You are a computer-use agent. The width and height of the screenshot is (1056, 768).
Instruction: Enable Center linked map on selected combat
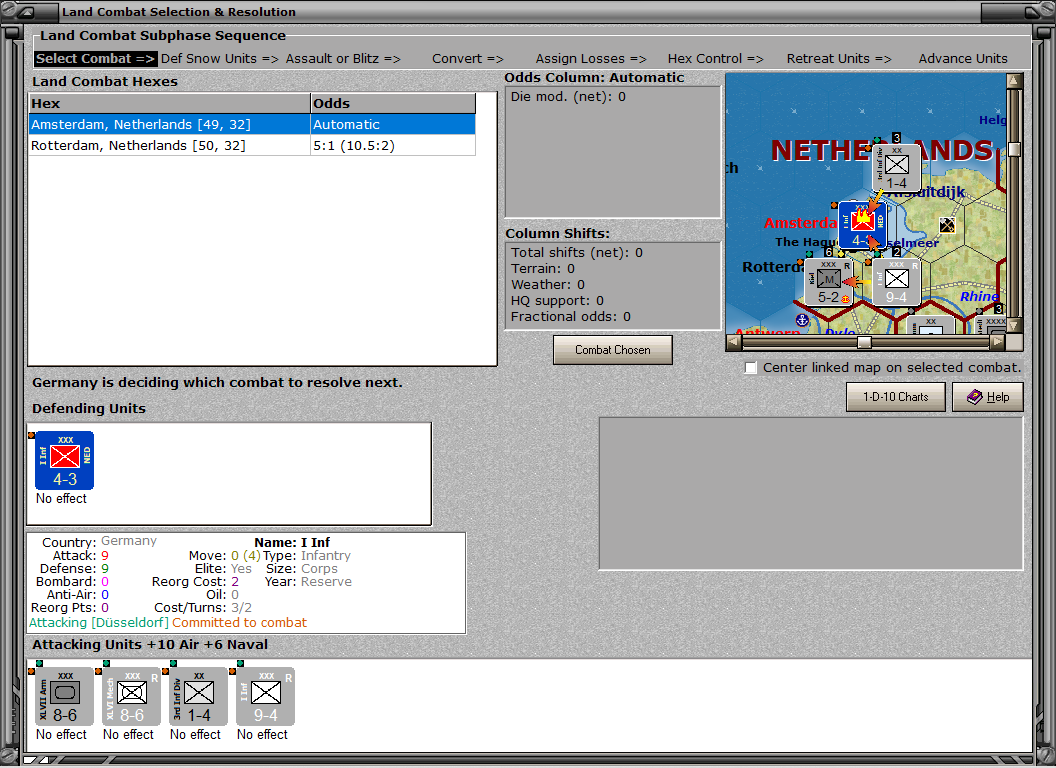tap(751, 368)
